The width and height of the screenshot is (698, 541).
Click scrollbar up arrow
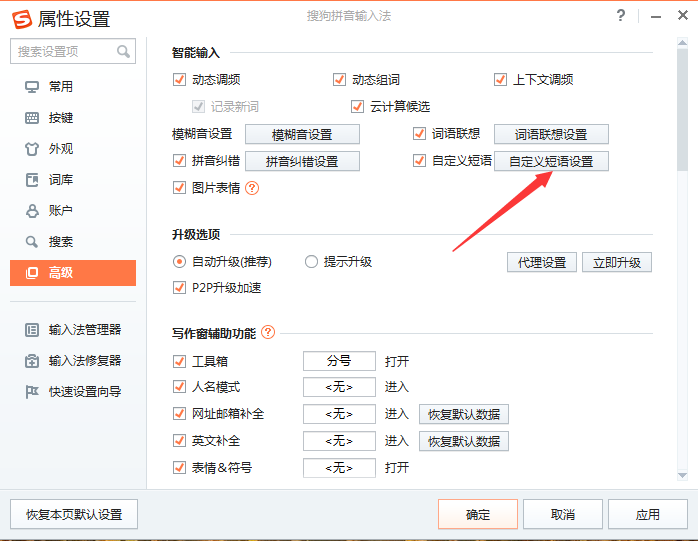[x=682, y=43]
